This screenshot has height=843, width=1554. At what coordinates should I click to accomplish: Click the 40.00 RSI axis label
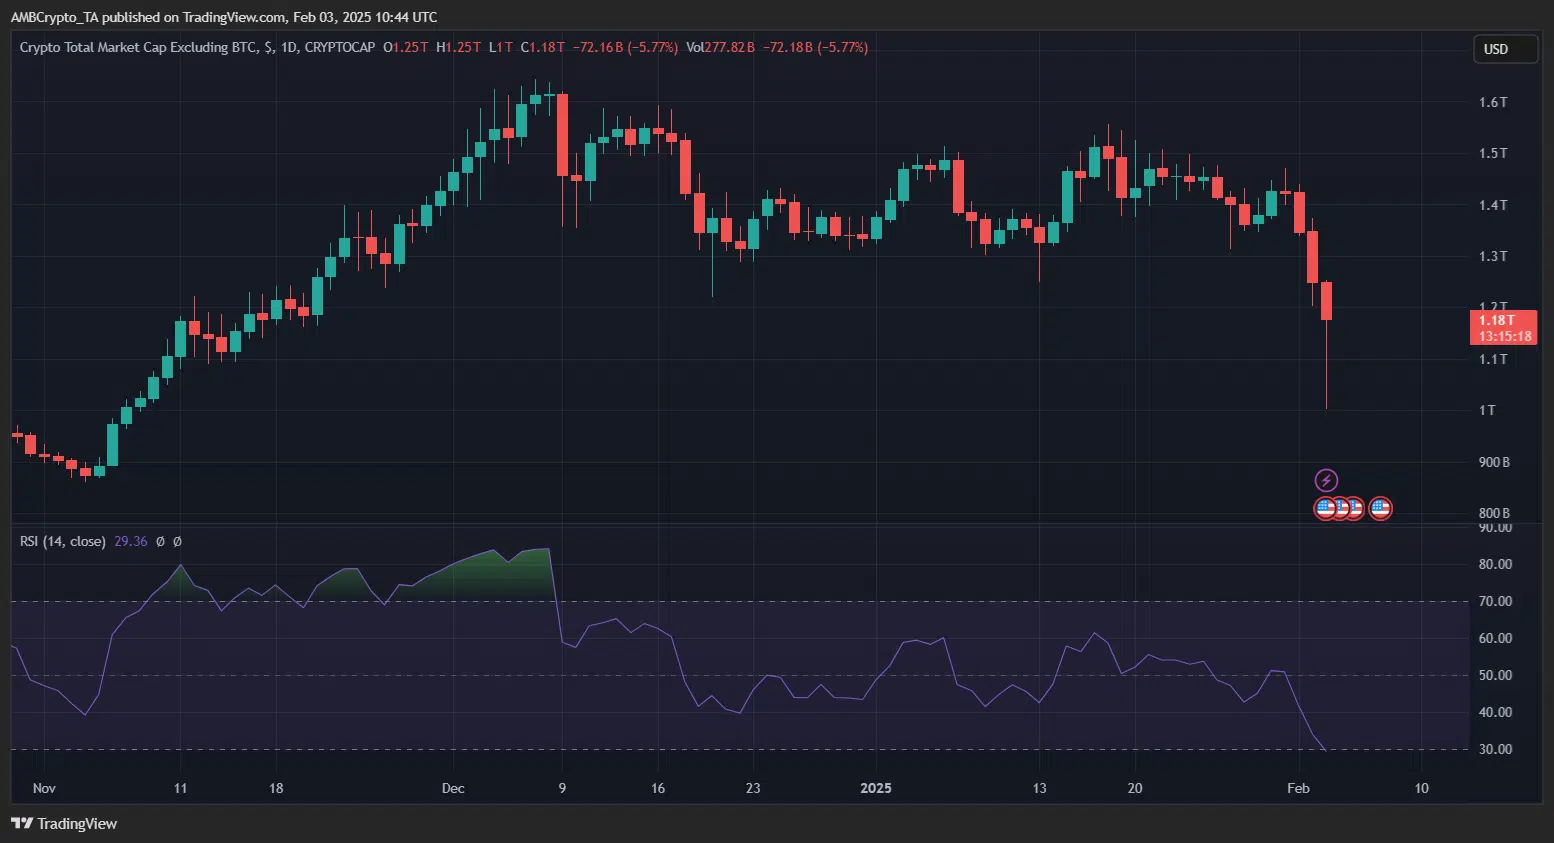pyautogui.click(x=1496, y=712)
